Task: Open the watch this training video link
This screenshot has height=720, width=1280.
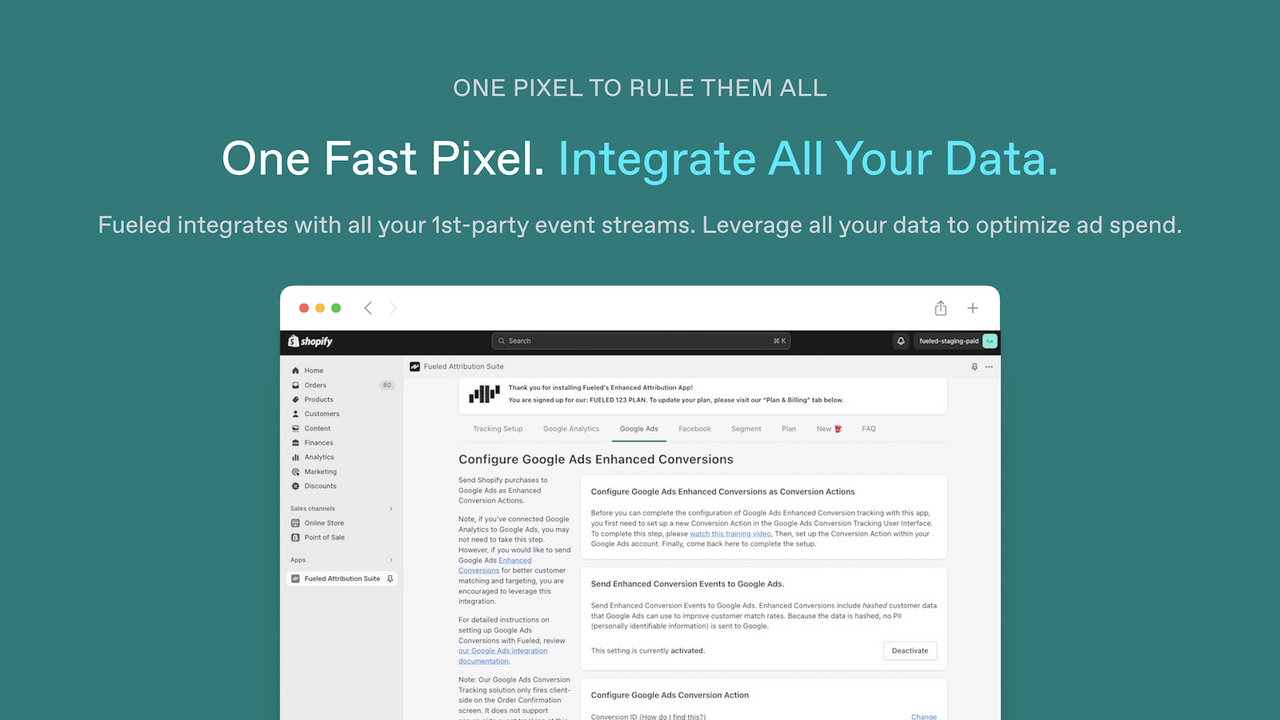Action: (730, 534)
